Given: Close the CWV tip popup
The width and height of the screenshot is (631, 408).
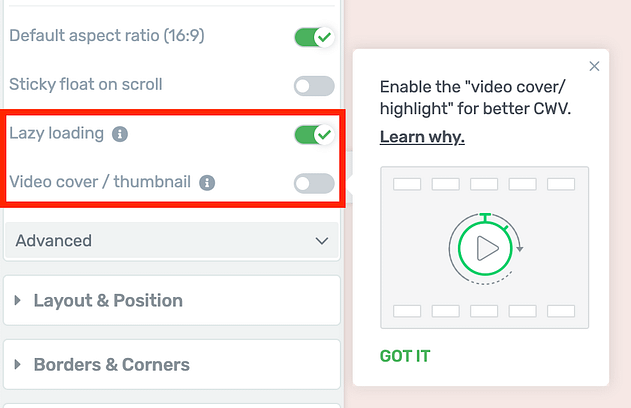Looking at the screenshot, I should tap(594, 66).
